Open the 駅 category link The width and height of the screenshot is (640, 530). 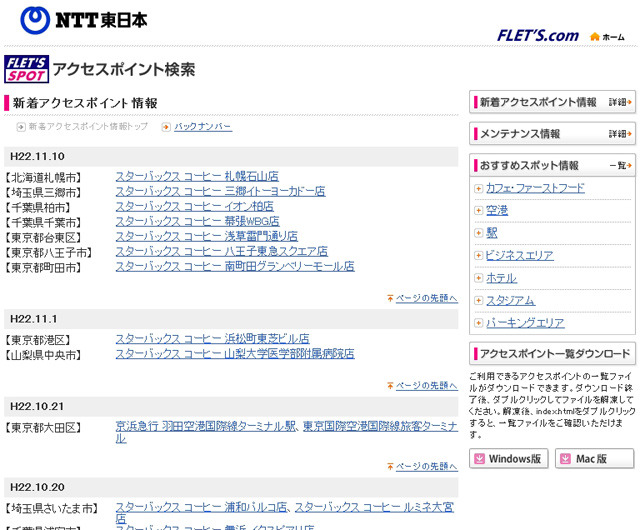click(x=491, y=233)
